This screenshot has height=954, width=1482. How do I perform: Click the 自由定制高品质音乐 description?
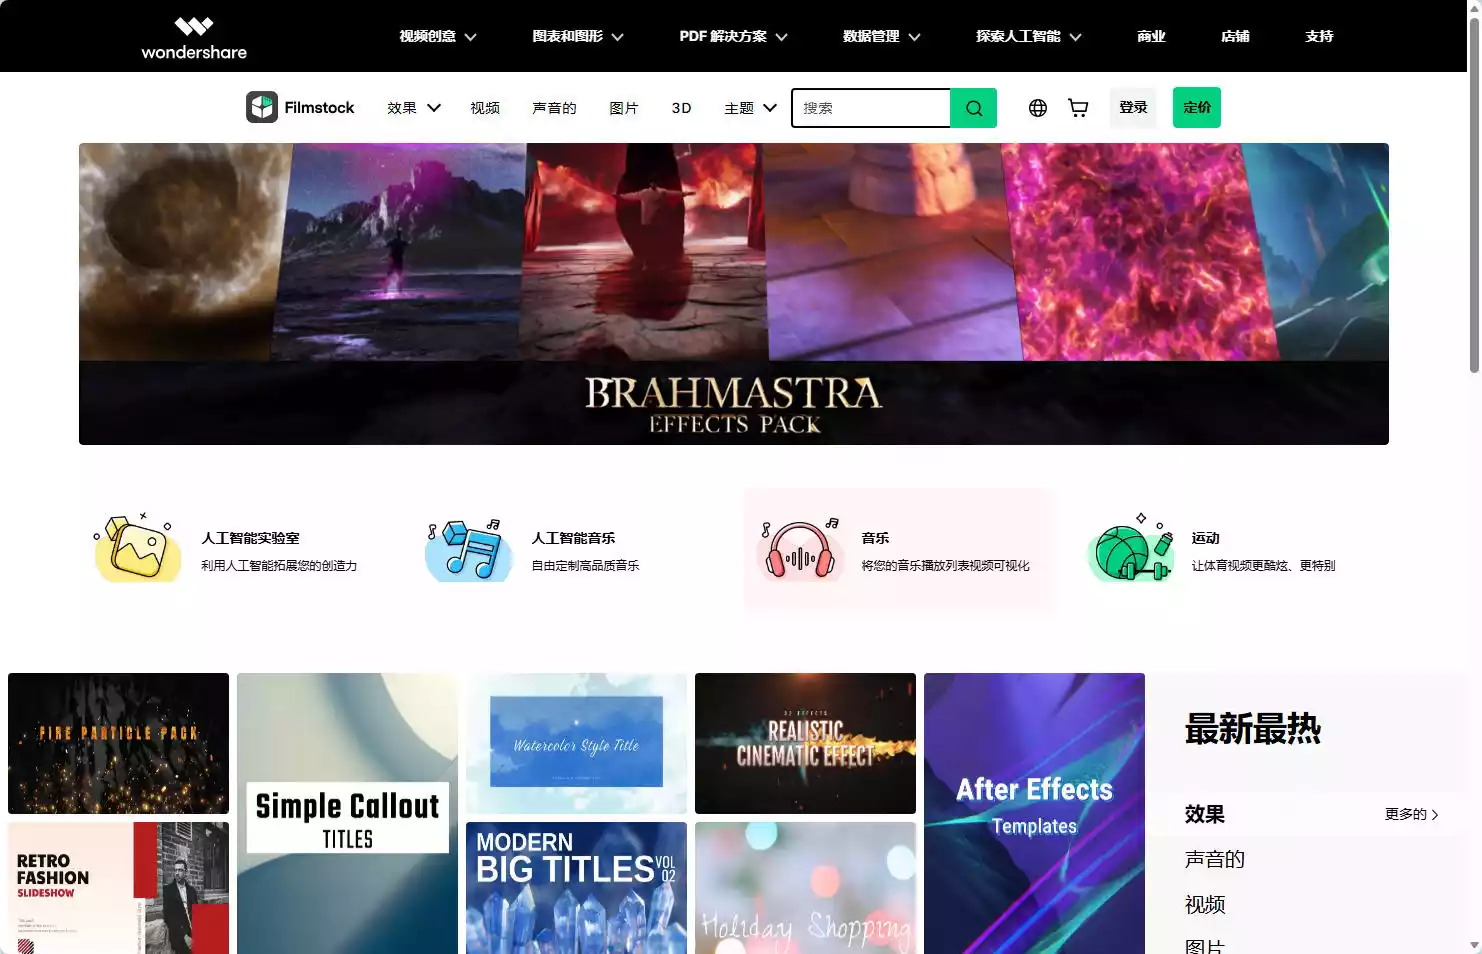click(585, 566)
